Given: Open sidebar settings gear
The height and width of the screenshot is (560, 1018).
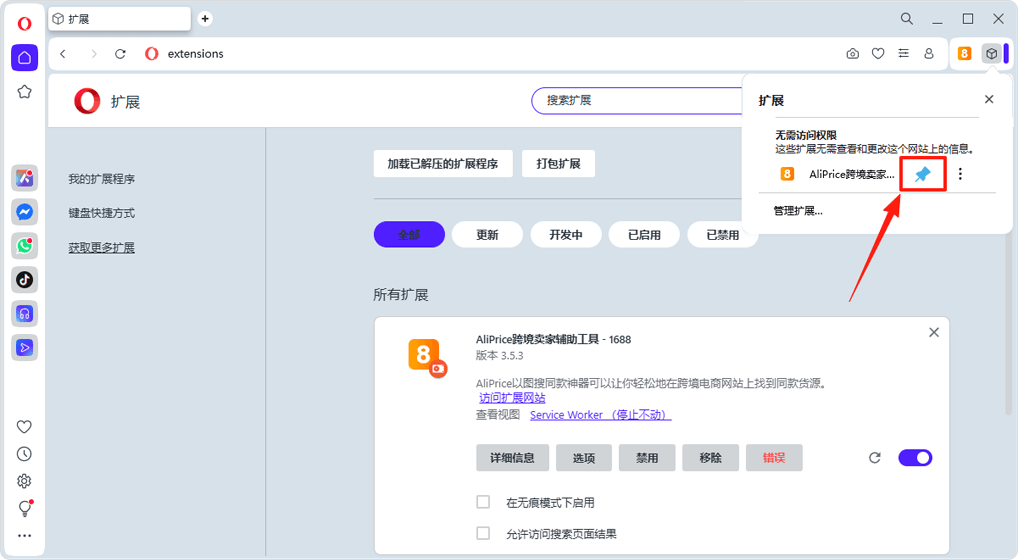Looking at the screenshot, I should (25, 481).
